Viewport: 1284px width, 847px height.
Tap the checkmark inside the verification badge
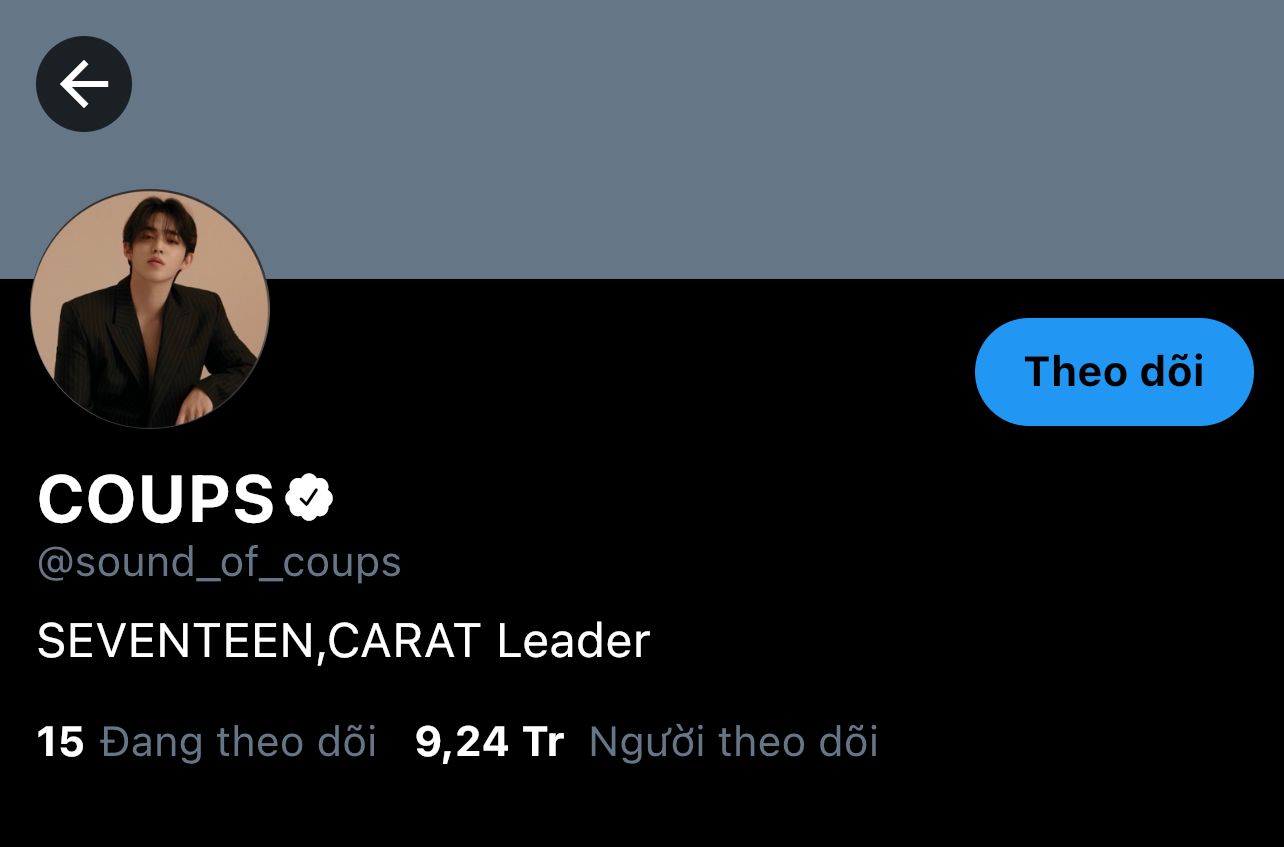pyautogui.click(x=310, y=498)
